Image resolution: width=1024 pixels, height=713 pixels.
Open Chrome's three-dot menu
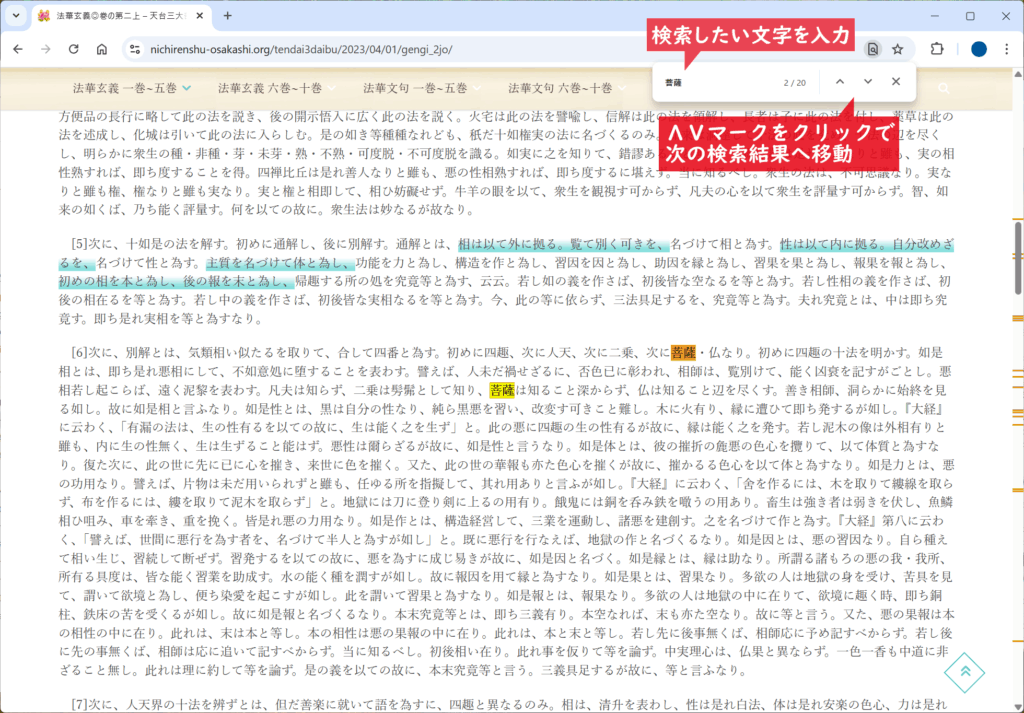tap(1005, 49)
